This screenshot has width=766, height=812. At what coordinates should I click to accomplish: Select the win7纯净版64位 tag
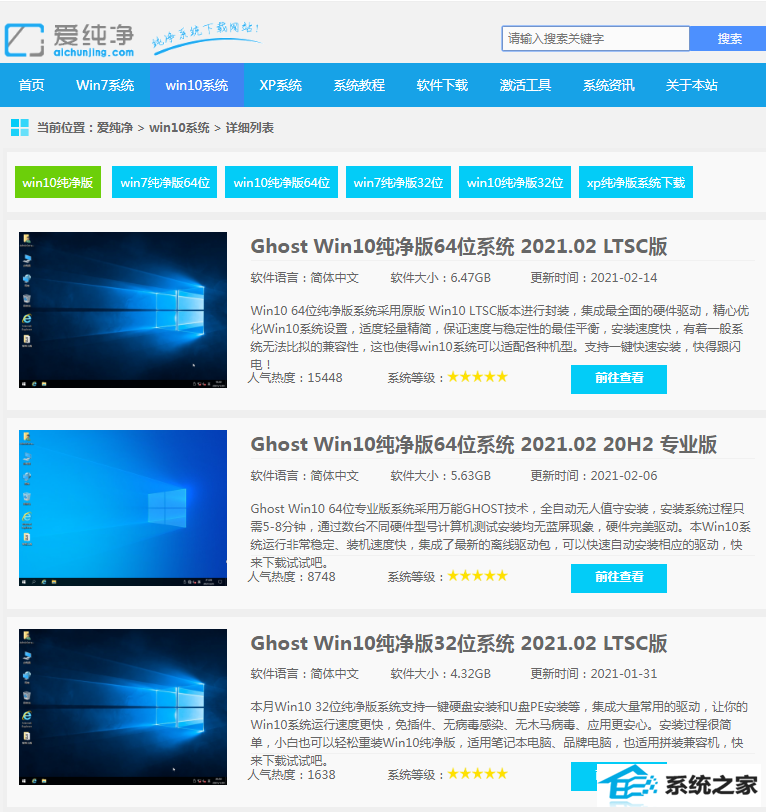point(165,182)
